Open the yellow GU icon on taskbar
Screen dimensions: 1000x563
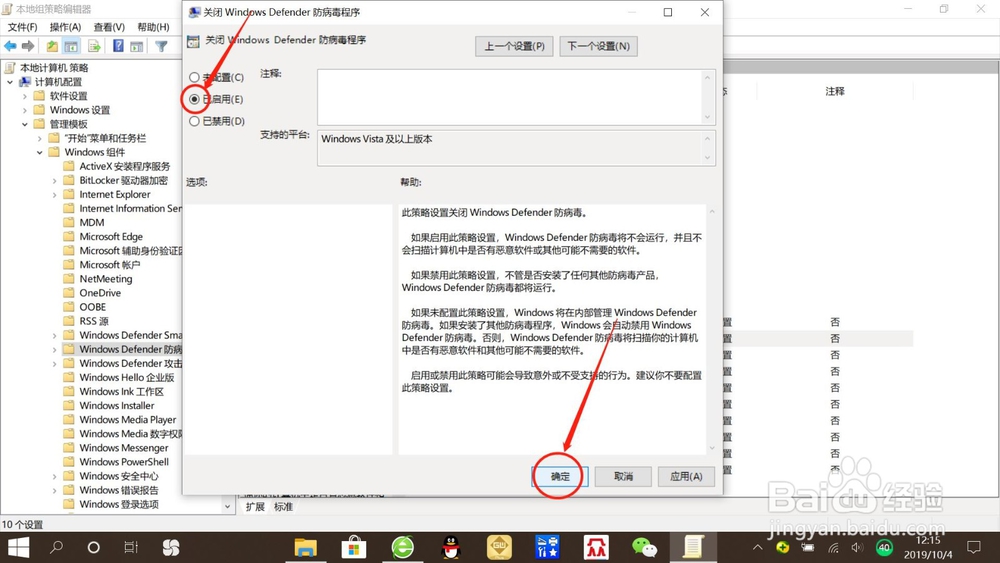pyautogui.click(x=499, y=547)
